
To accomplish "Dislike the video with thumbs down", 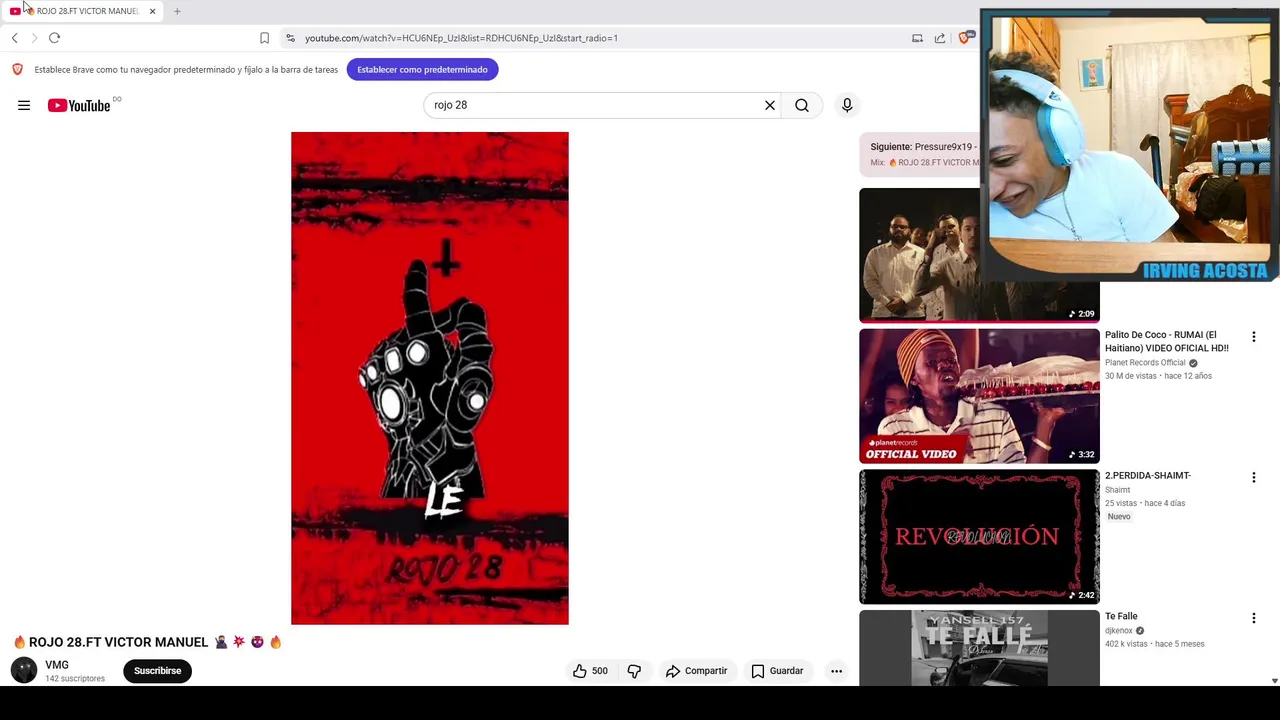I will (x=634, y=671).
